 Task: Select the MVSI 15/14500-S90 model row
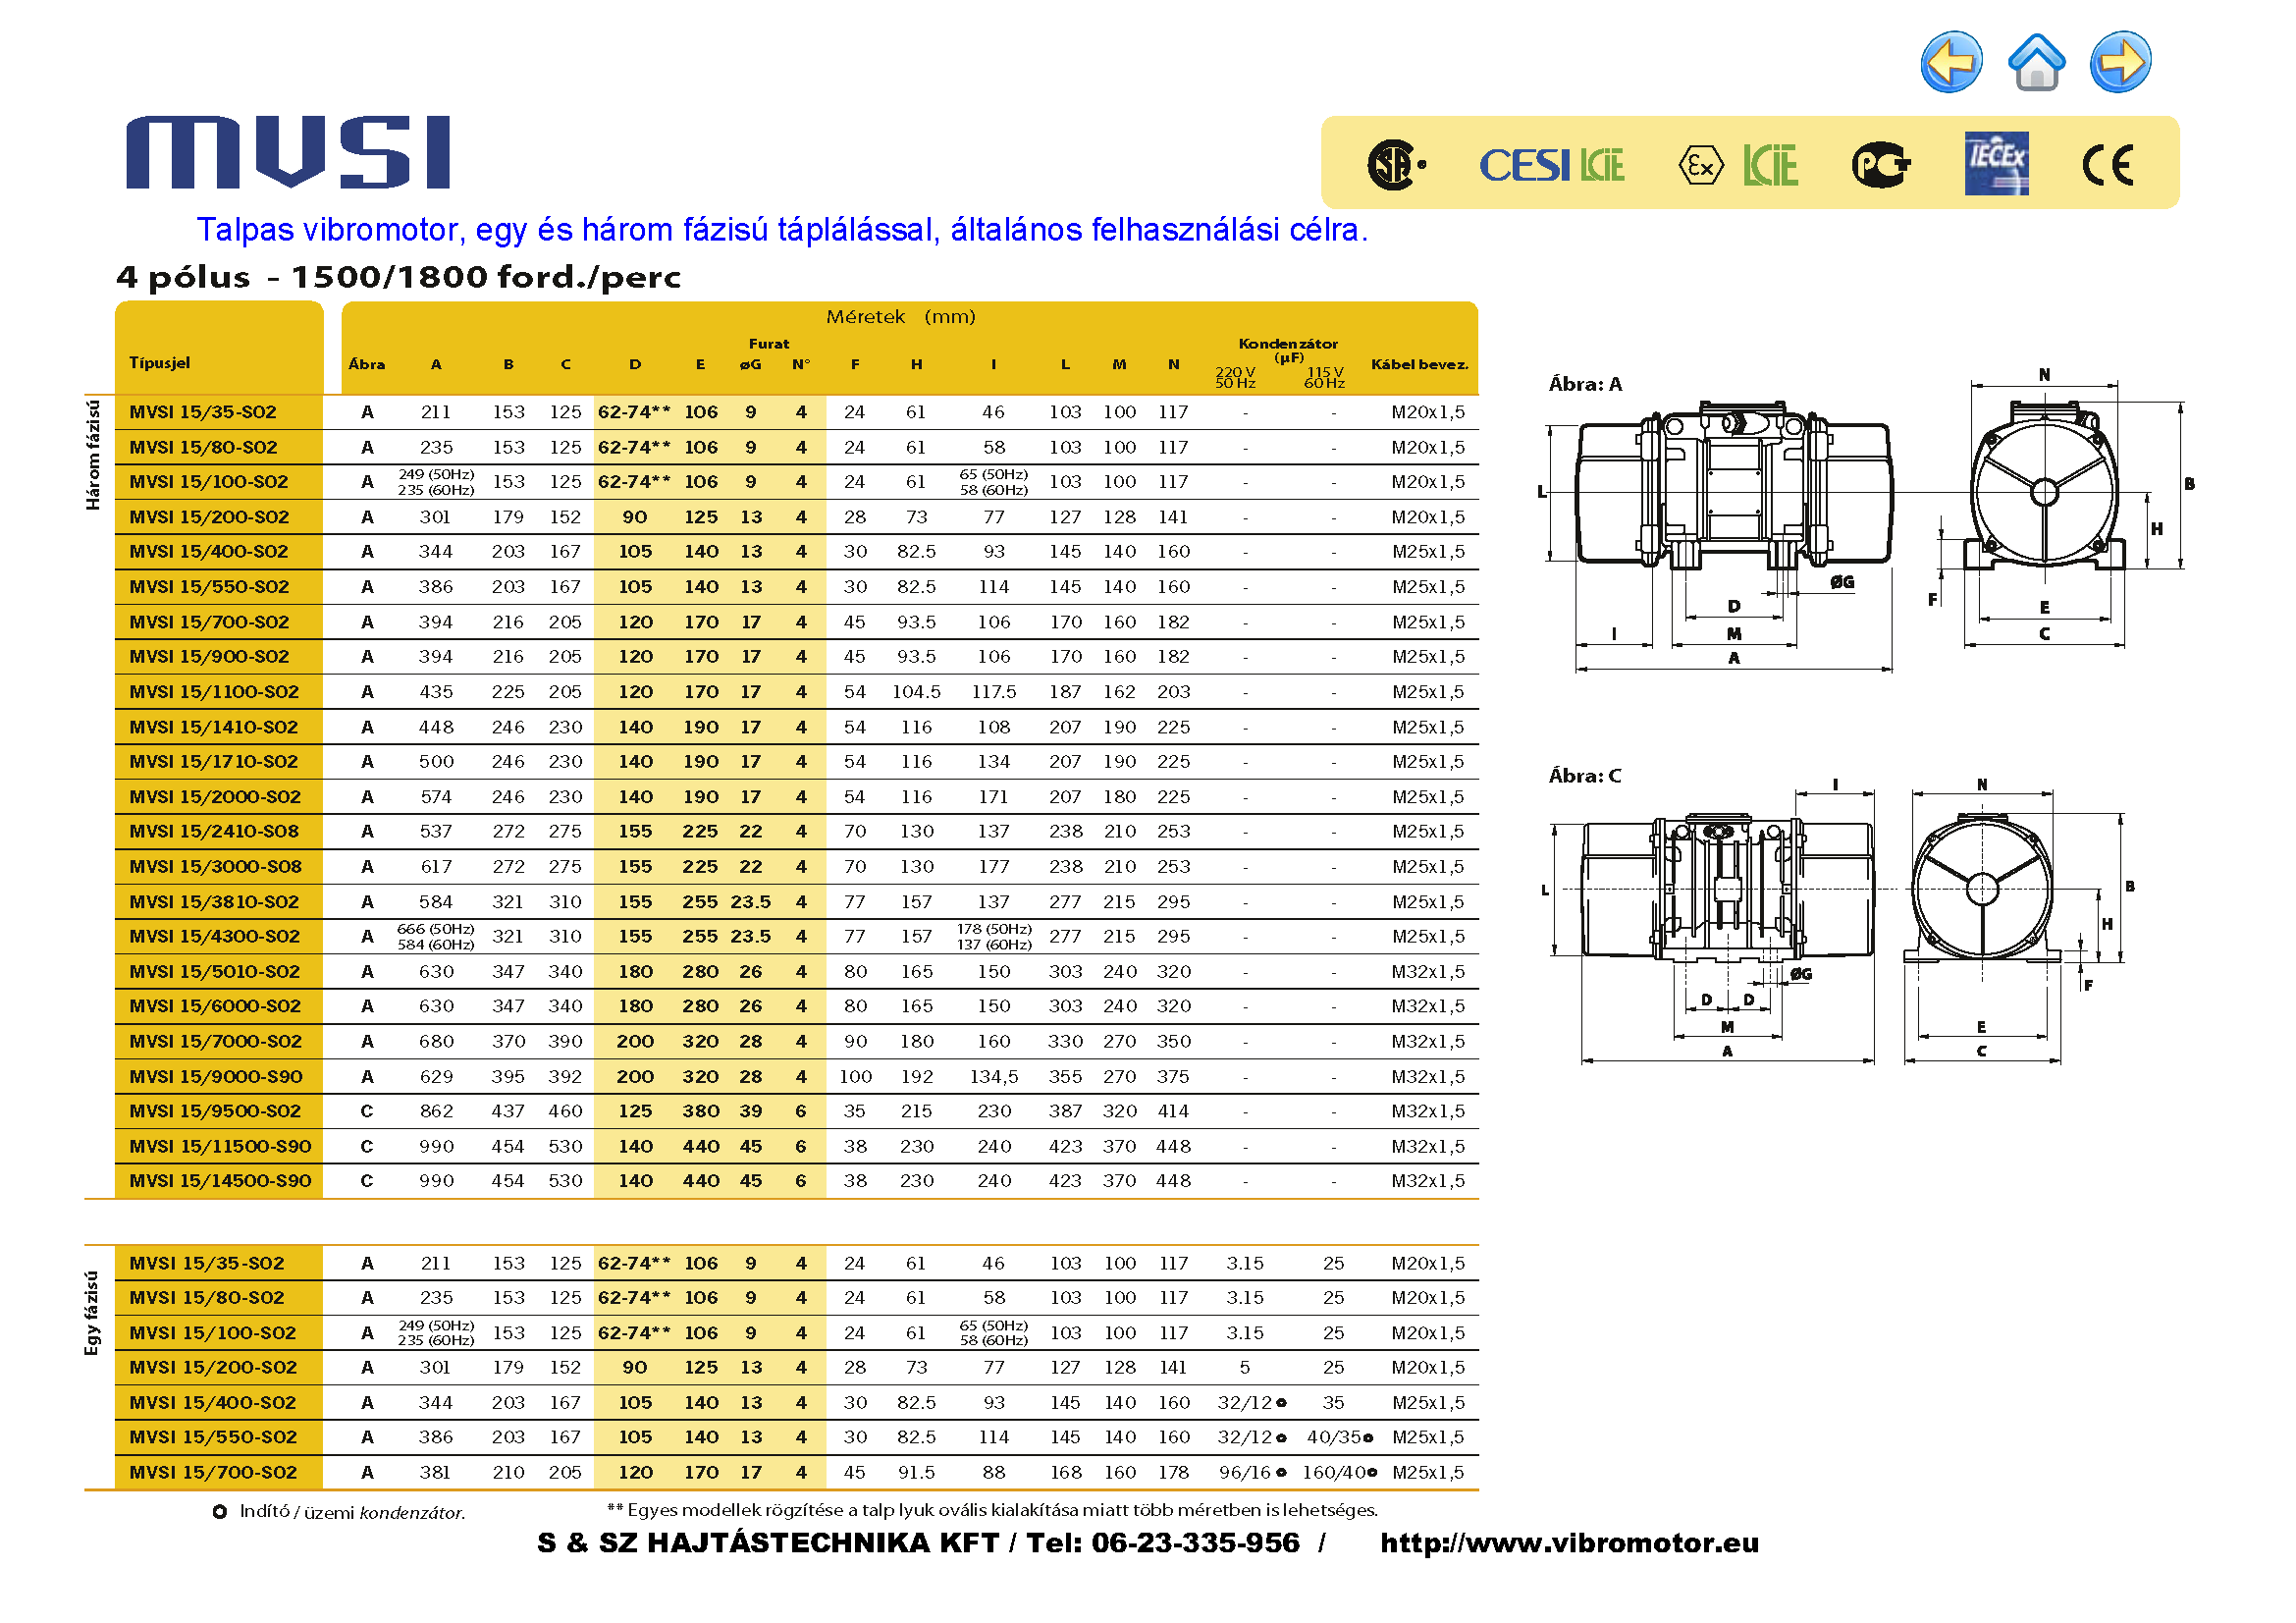220,1181
